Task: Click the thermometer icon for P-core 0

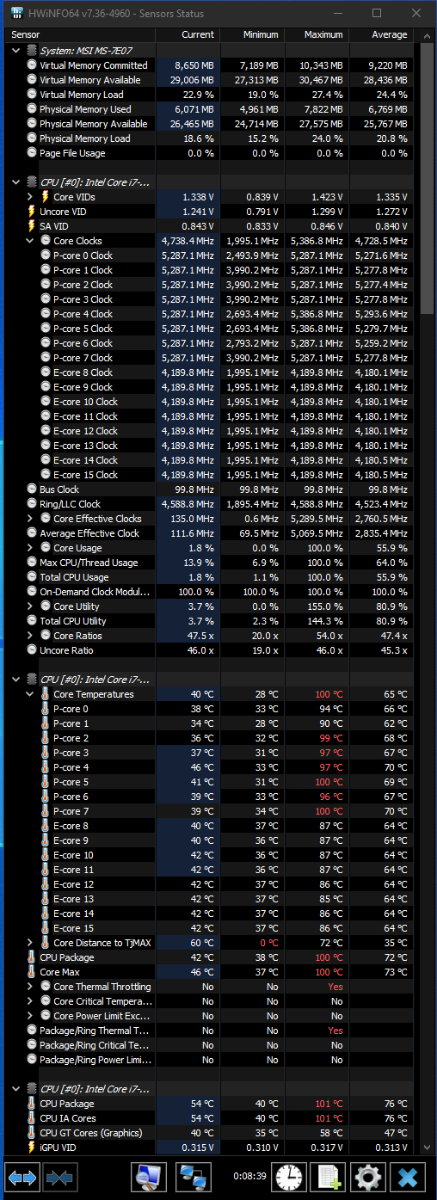Action: (x=45, y=708)
